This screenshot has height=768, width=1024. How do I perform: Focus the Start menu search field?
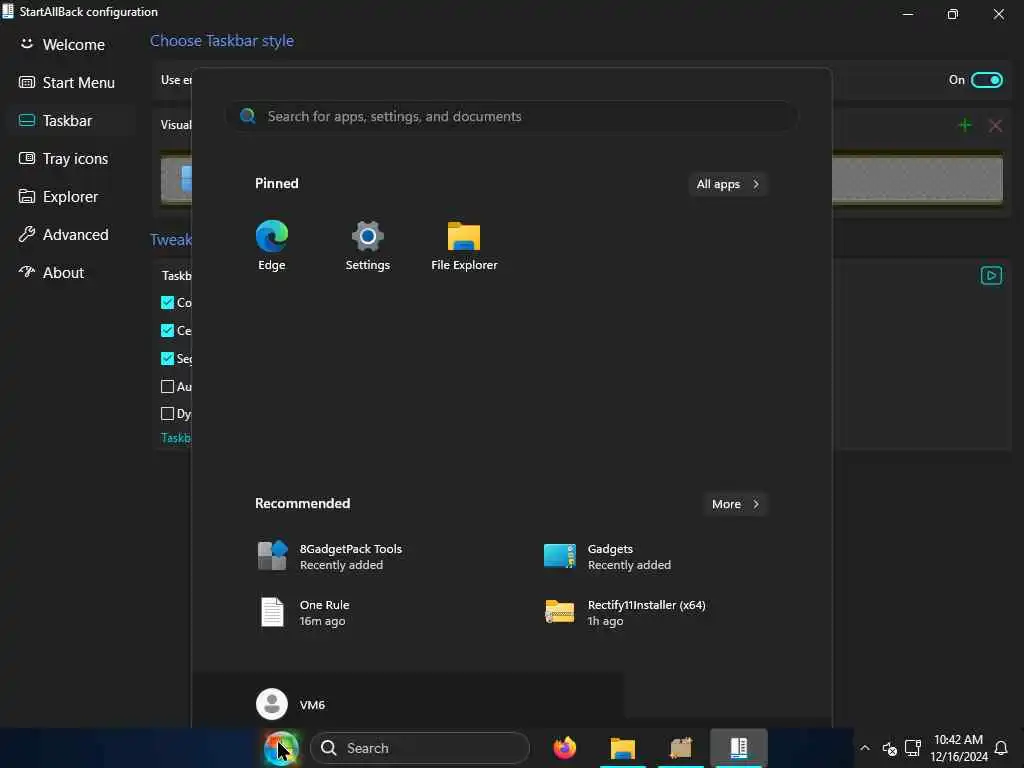pos(511,116)
